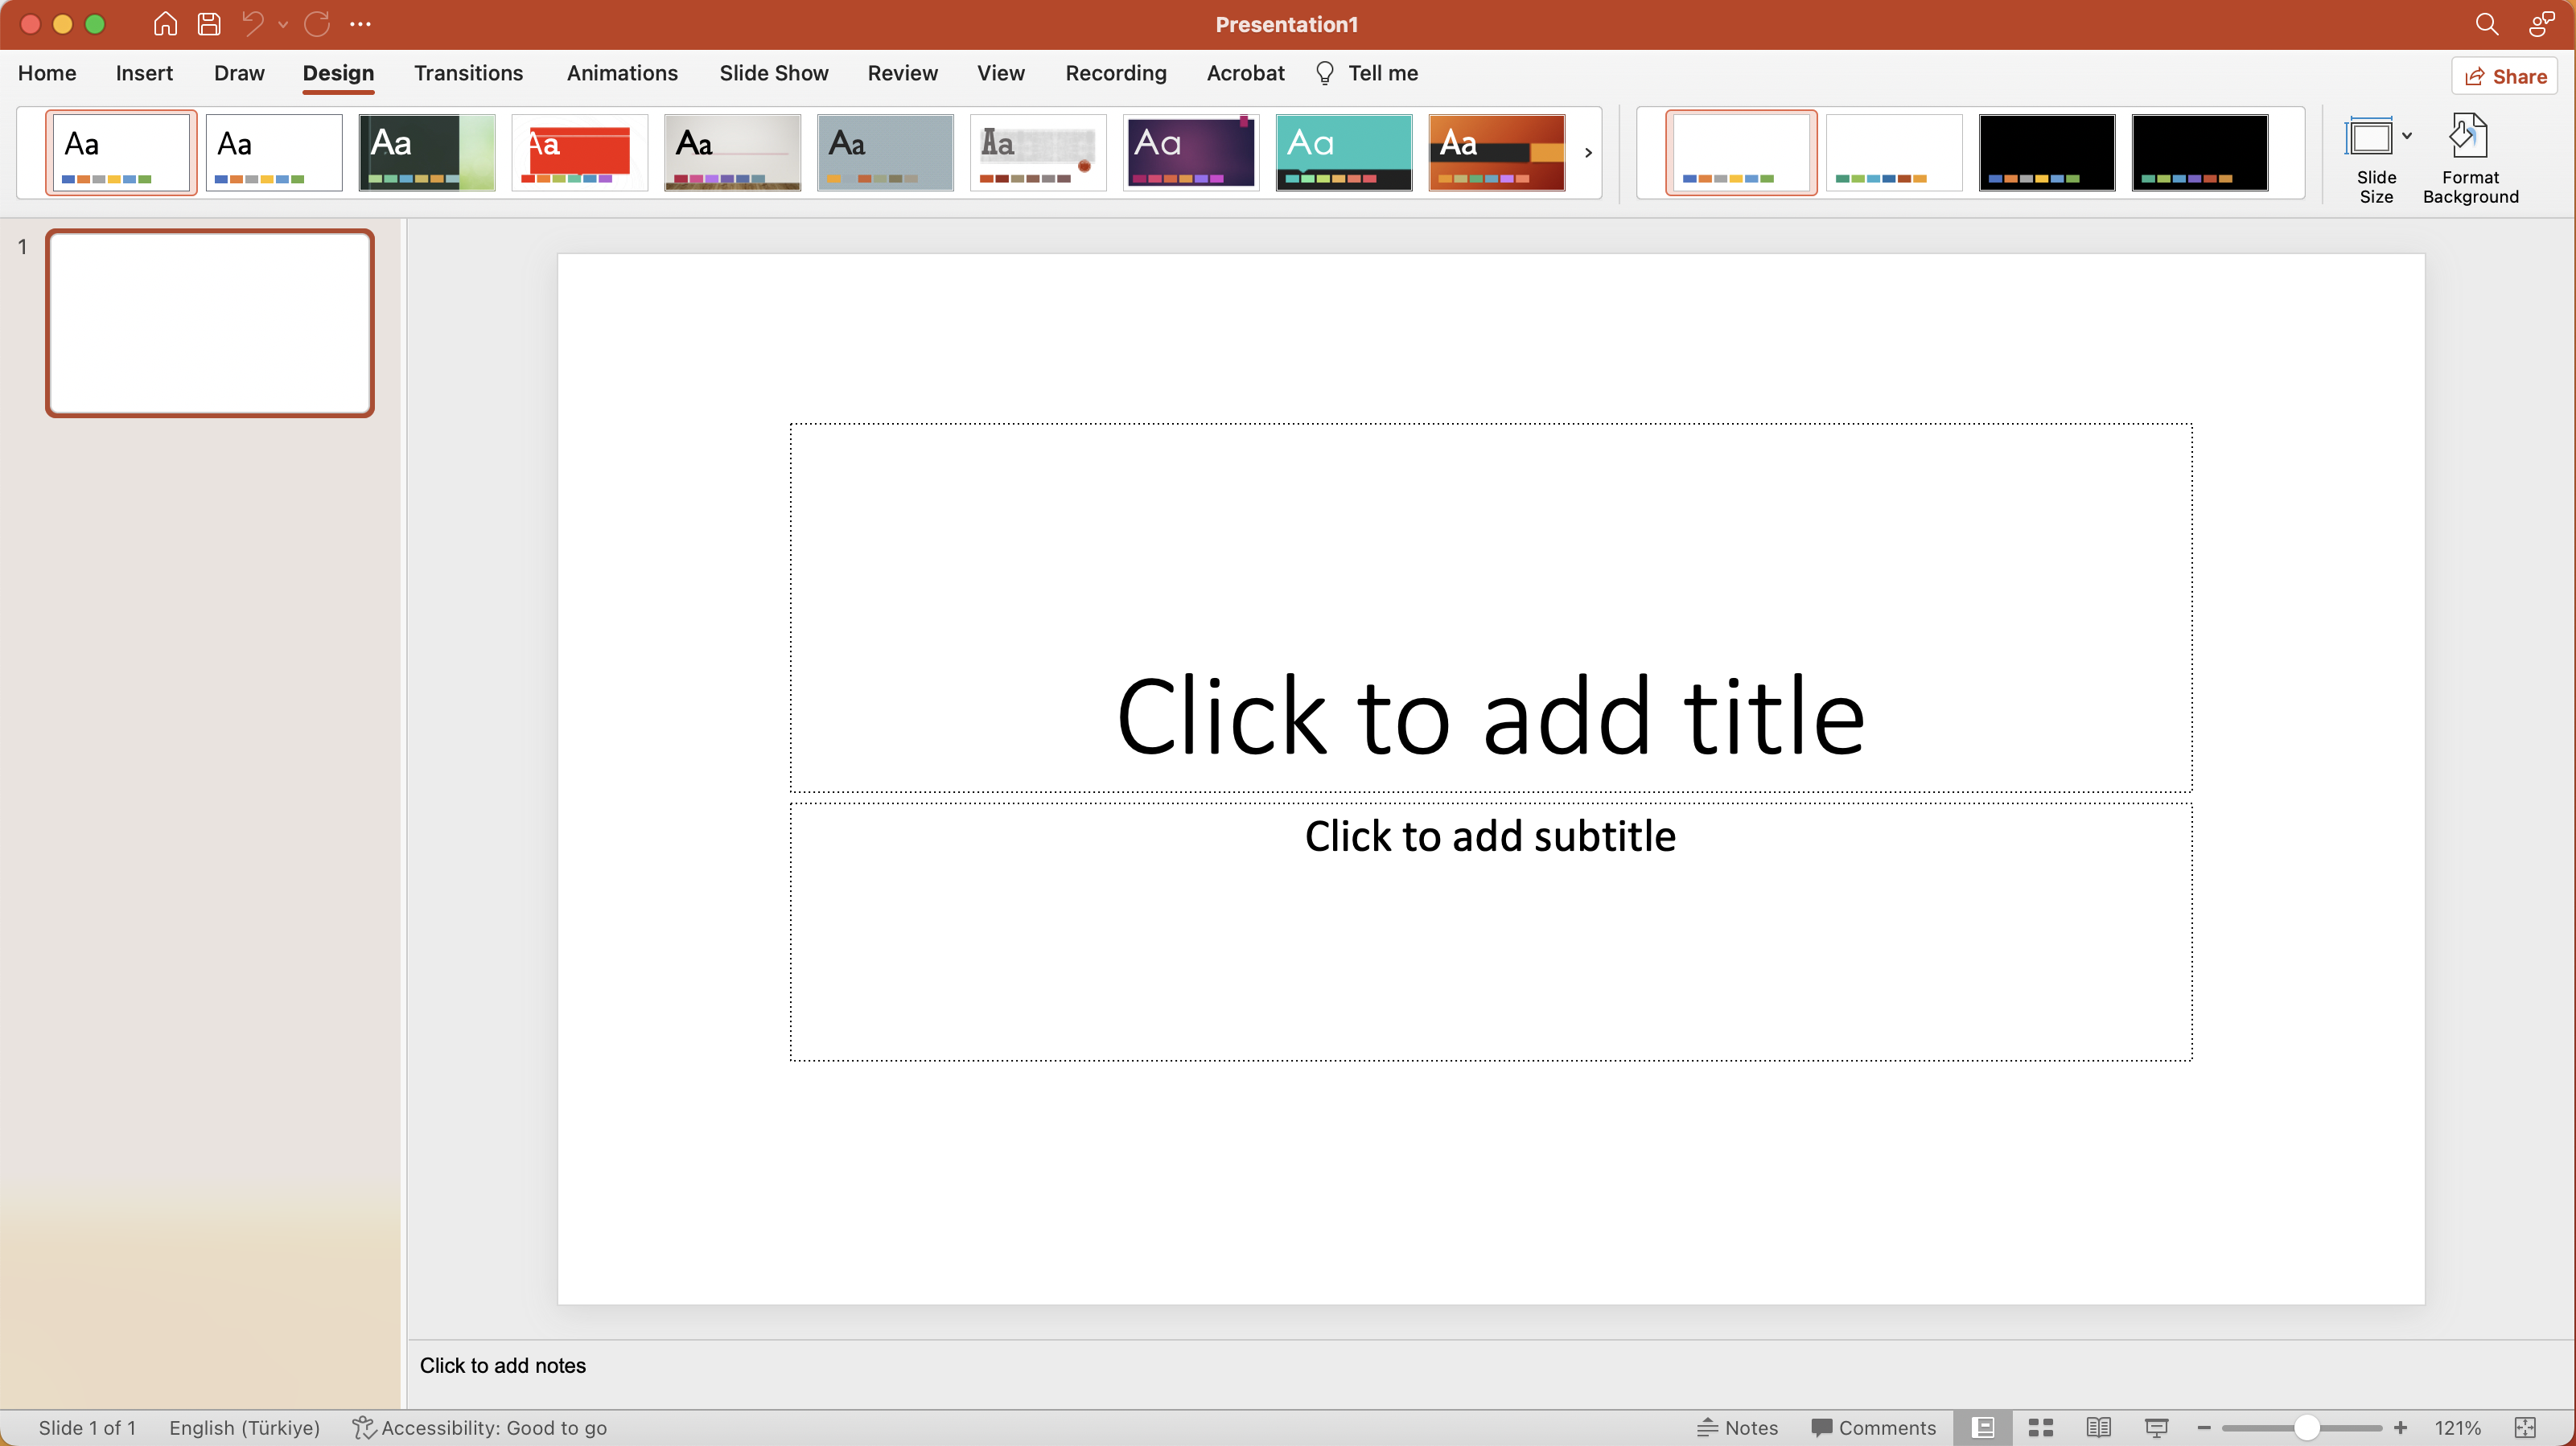Screen dimensions: 2576x1446
Task: Click the subtitle placeholder
Action: [1490, 931]
